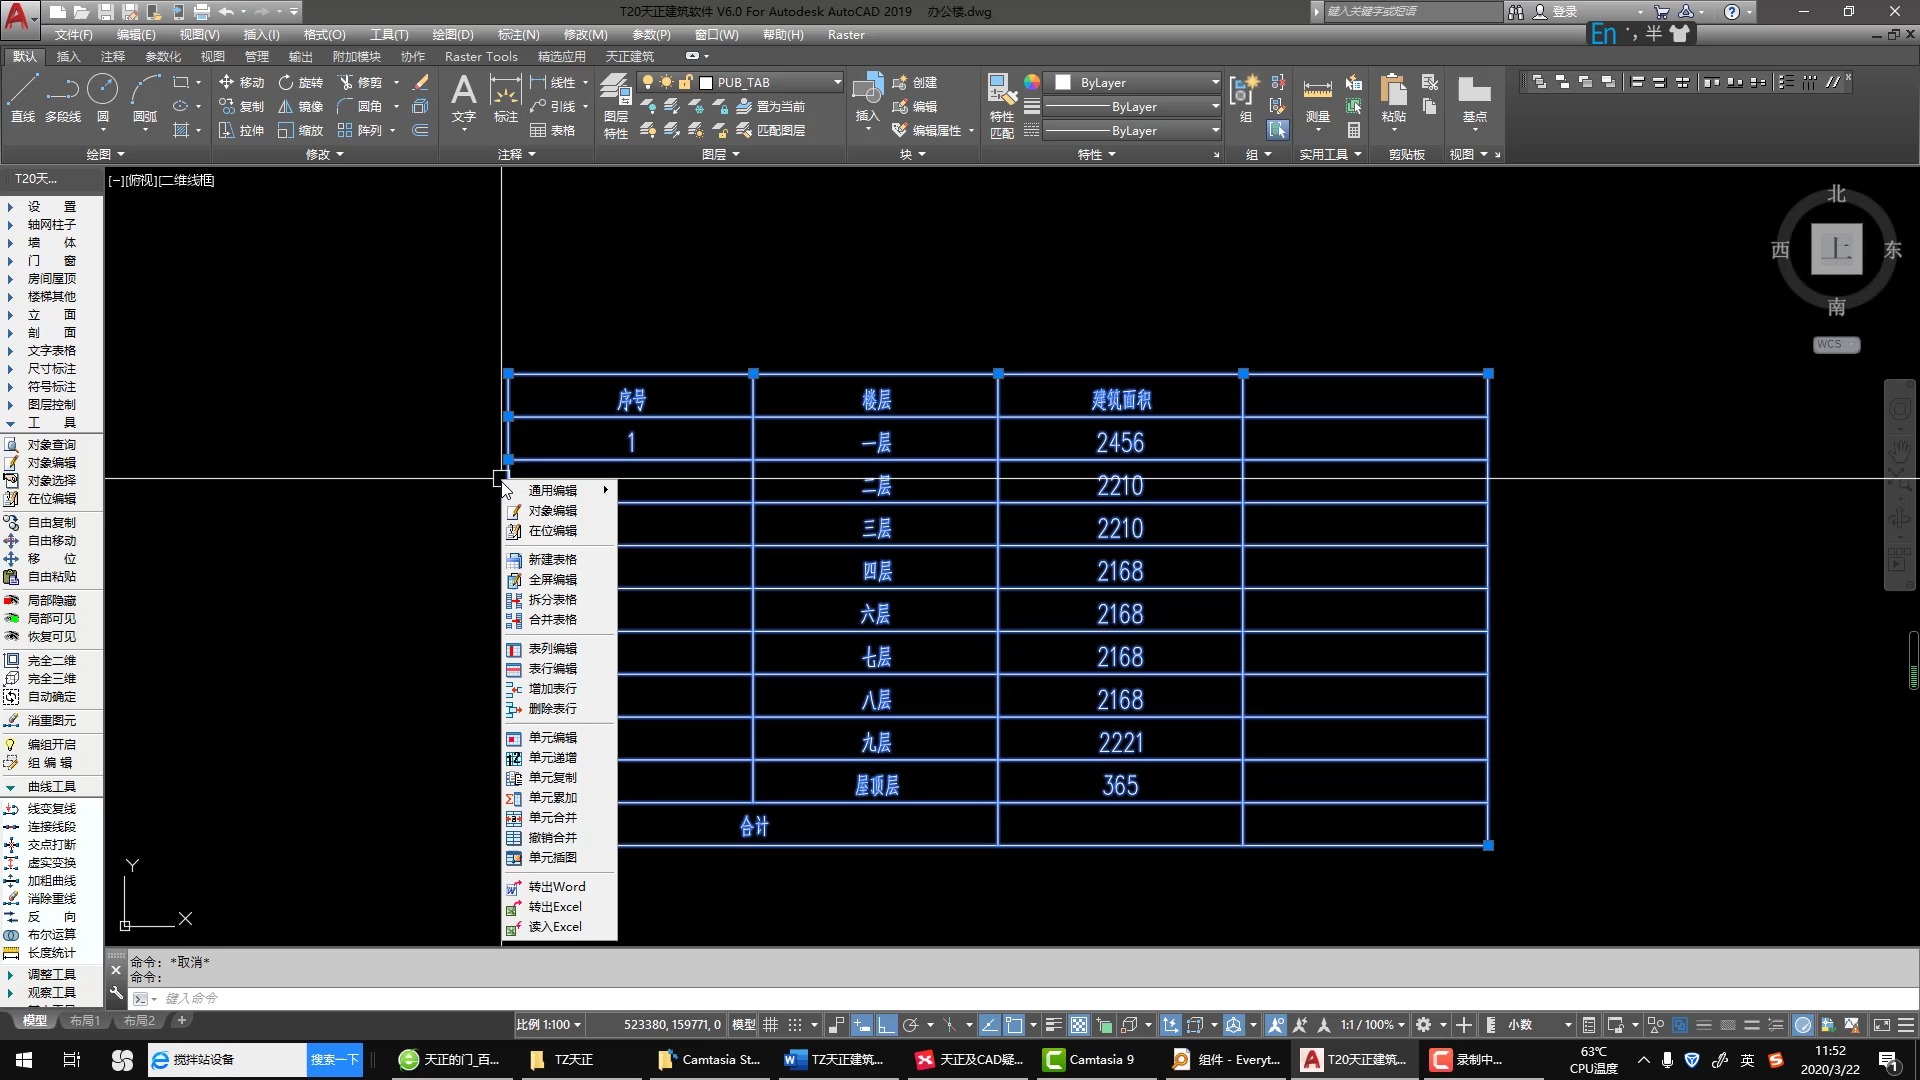
Task: Toggle ortho mode in status bar
Action: coord(887,1025)
